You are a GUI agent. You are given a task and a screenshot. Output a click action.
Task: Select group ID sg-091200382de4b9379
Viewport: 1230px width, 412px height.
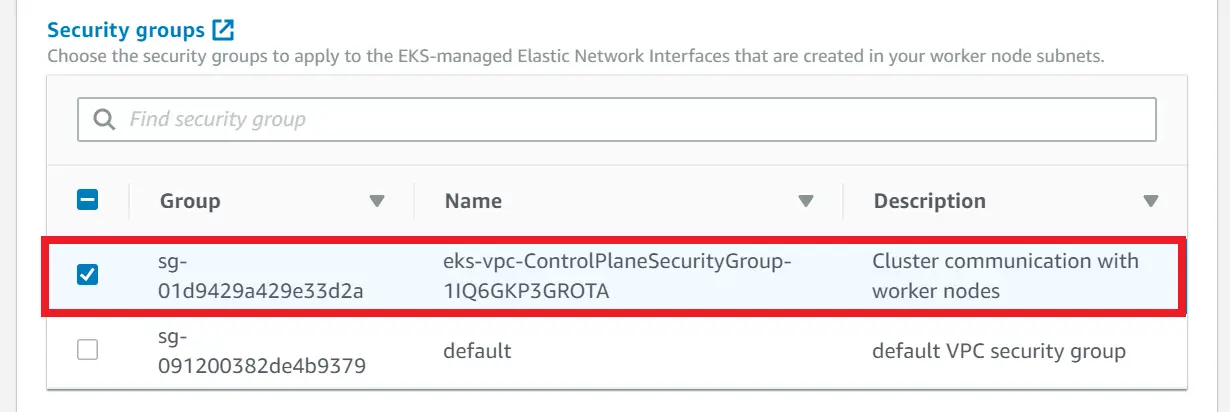(262, 351)
